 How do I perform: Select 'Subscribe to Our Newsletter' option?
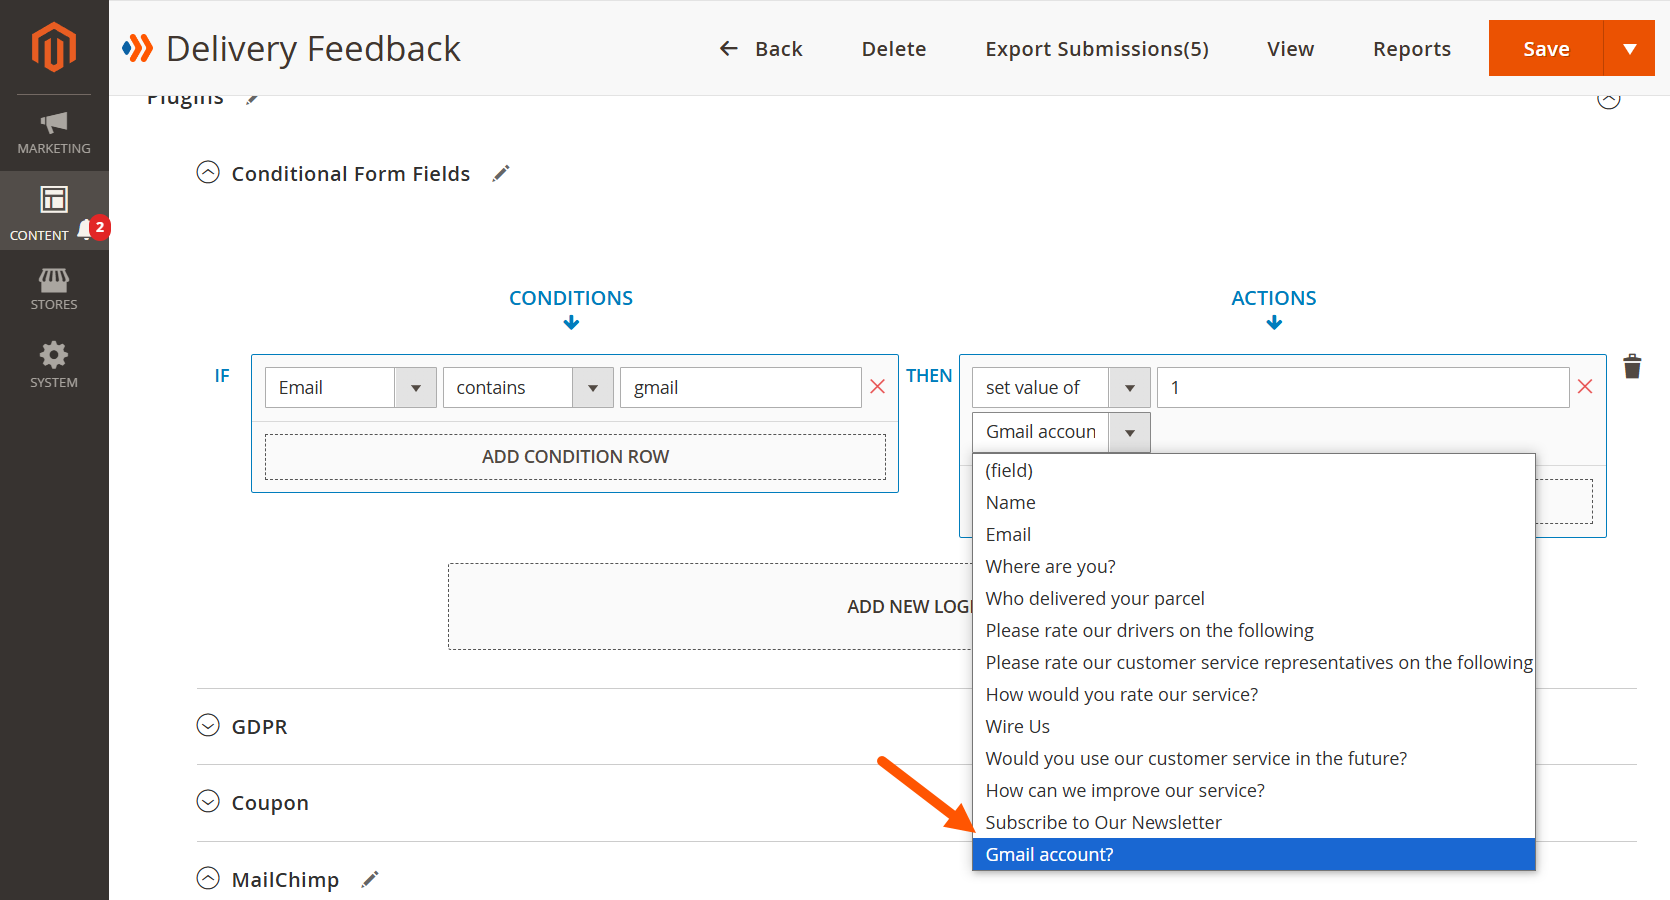(x=1253, y=823)
